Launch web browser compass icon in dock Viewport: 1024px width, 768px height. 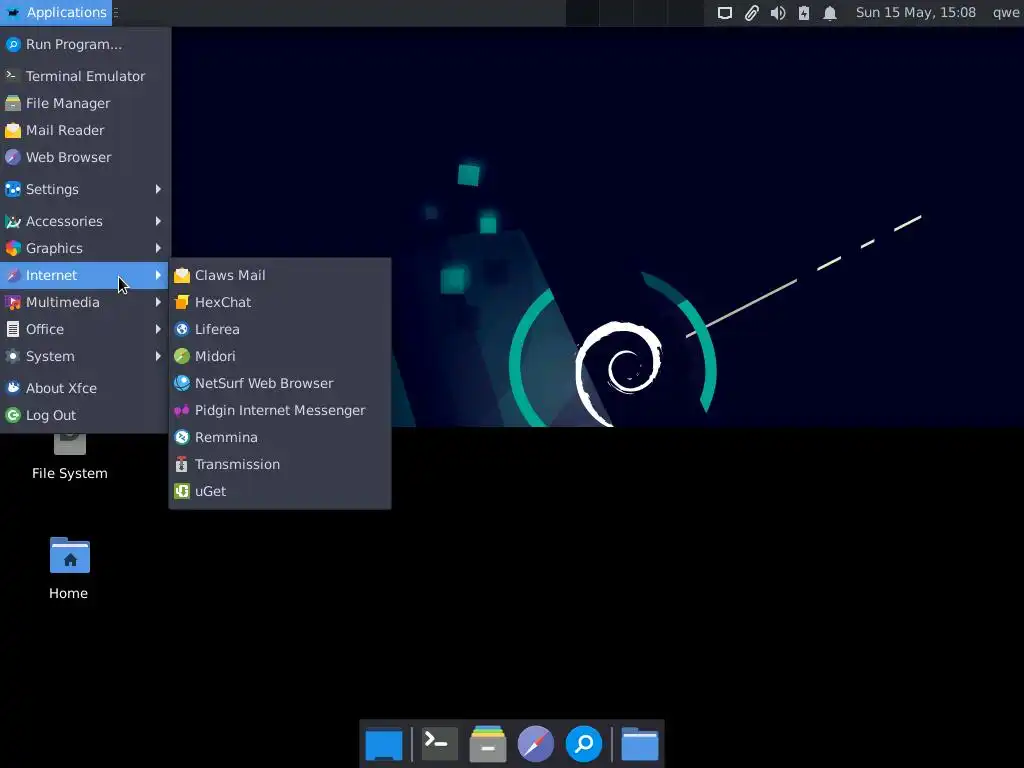(x=536, y=743)
